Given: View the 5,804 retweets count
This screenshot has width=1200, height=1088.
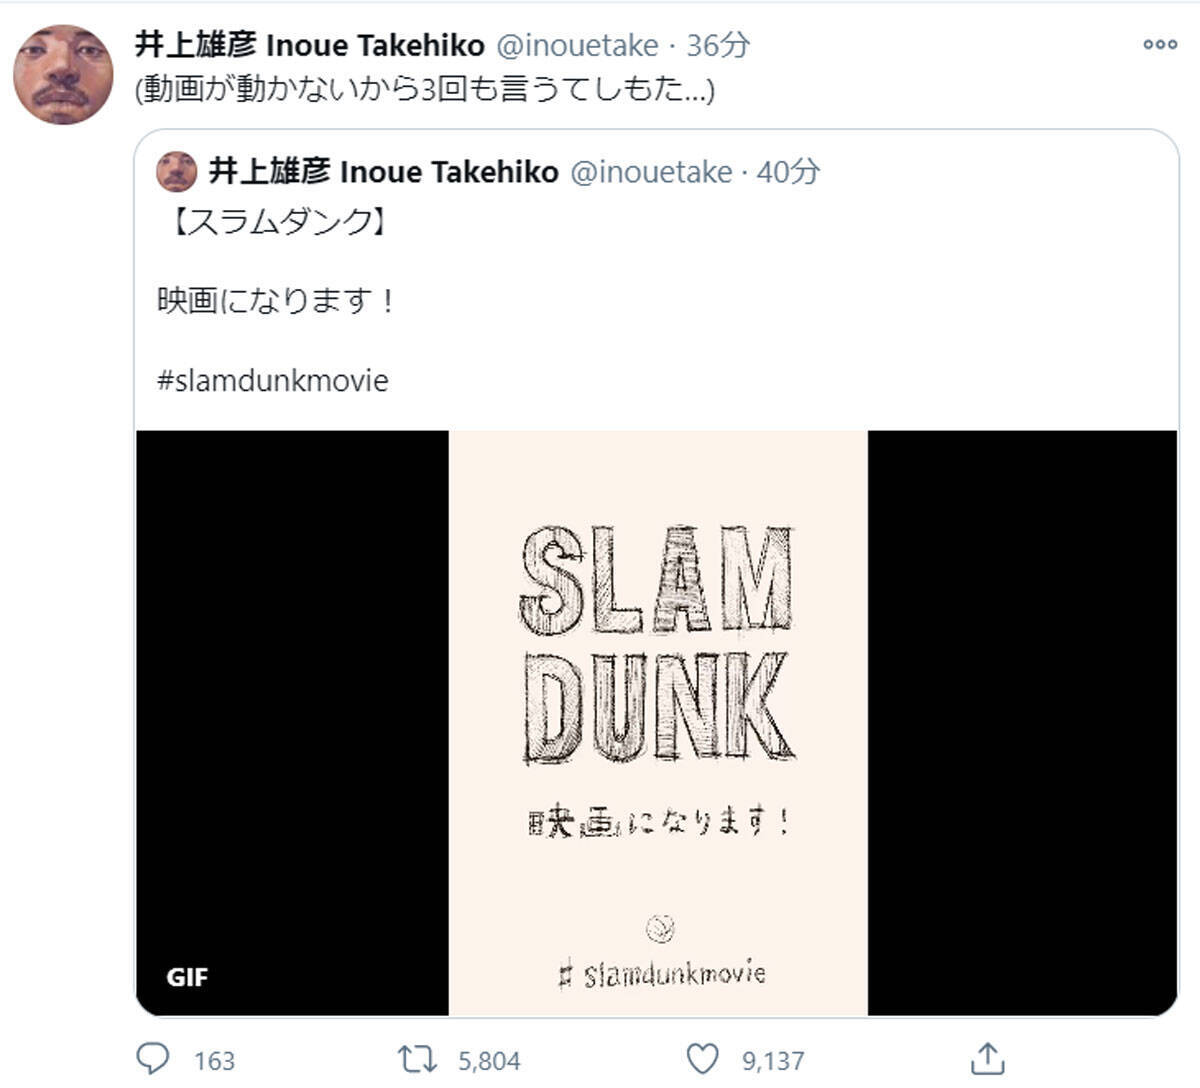Looking at the screenshot, I should pyautogui.click(x=489, y=1060).
